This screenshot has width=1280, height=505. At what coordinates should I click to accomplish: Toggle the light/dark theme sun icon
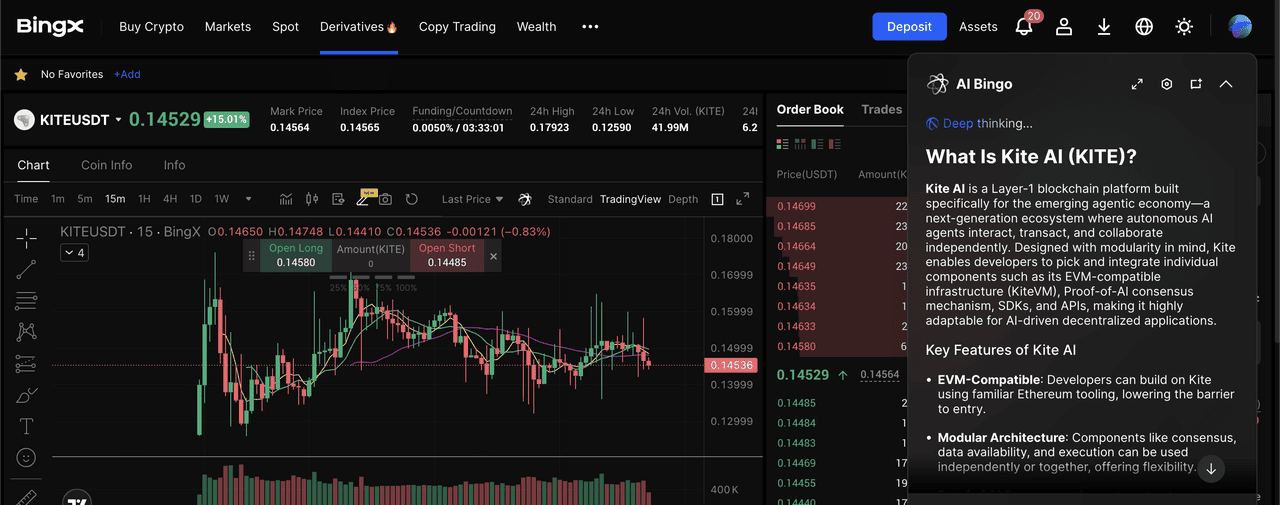point(1184,27)
